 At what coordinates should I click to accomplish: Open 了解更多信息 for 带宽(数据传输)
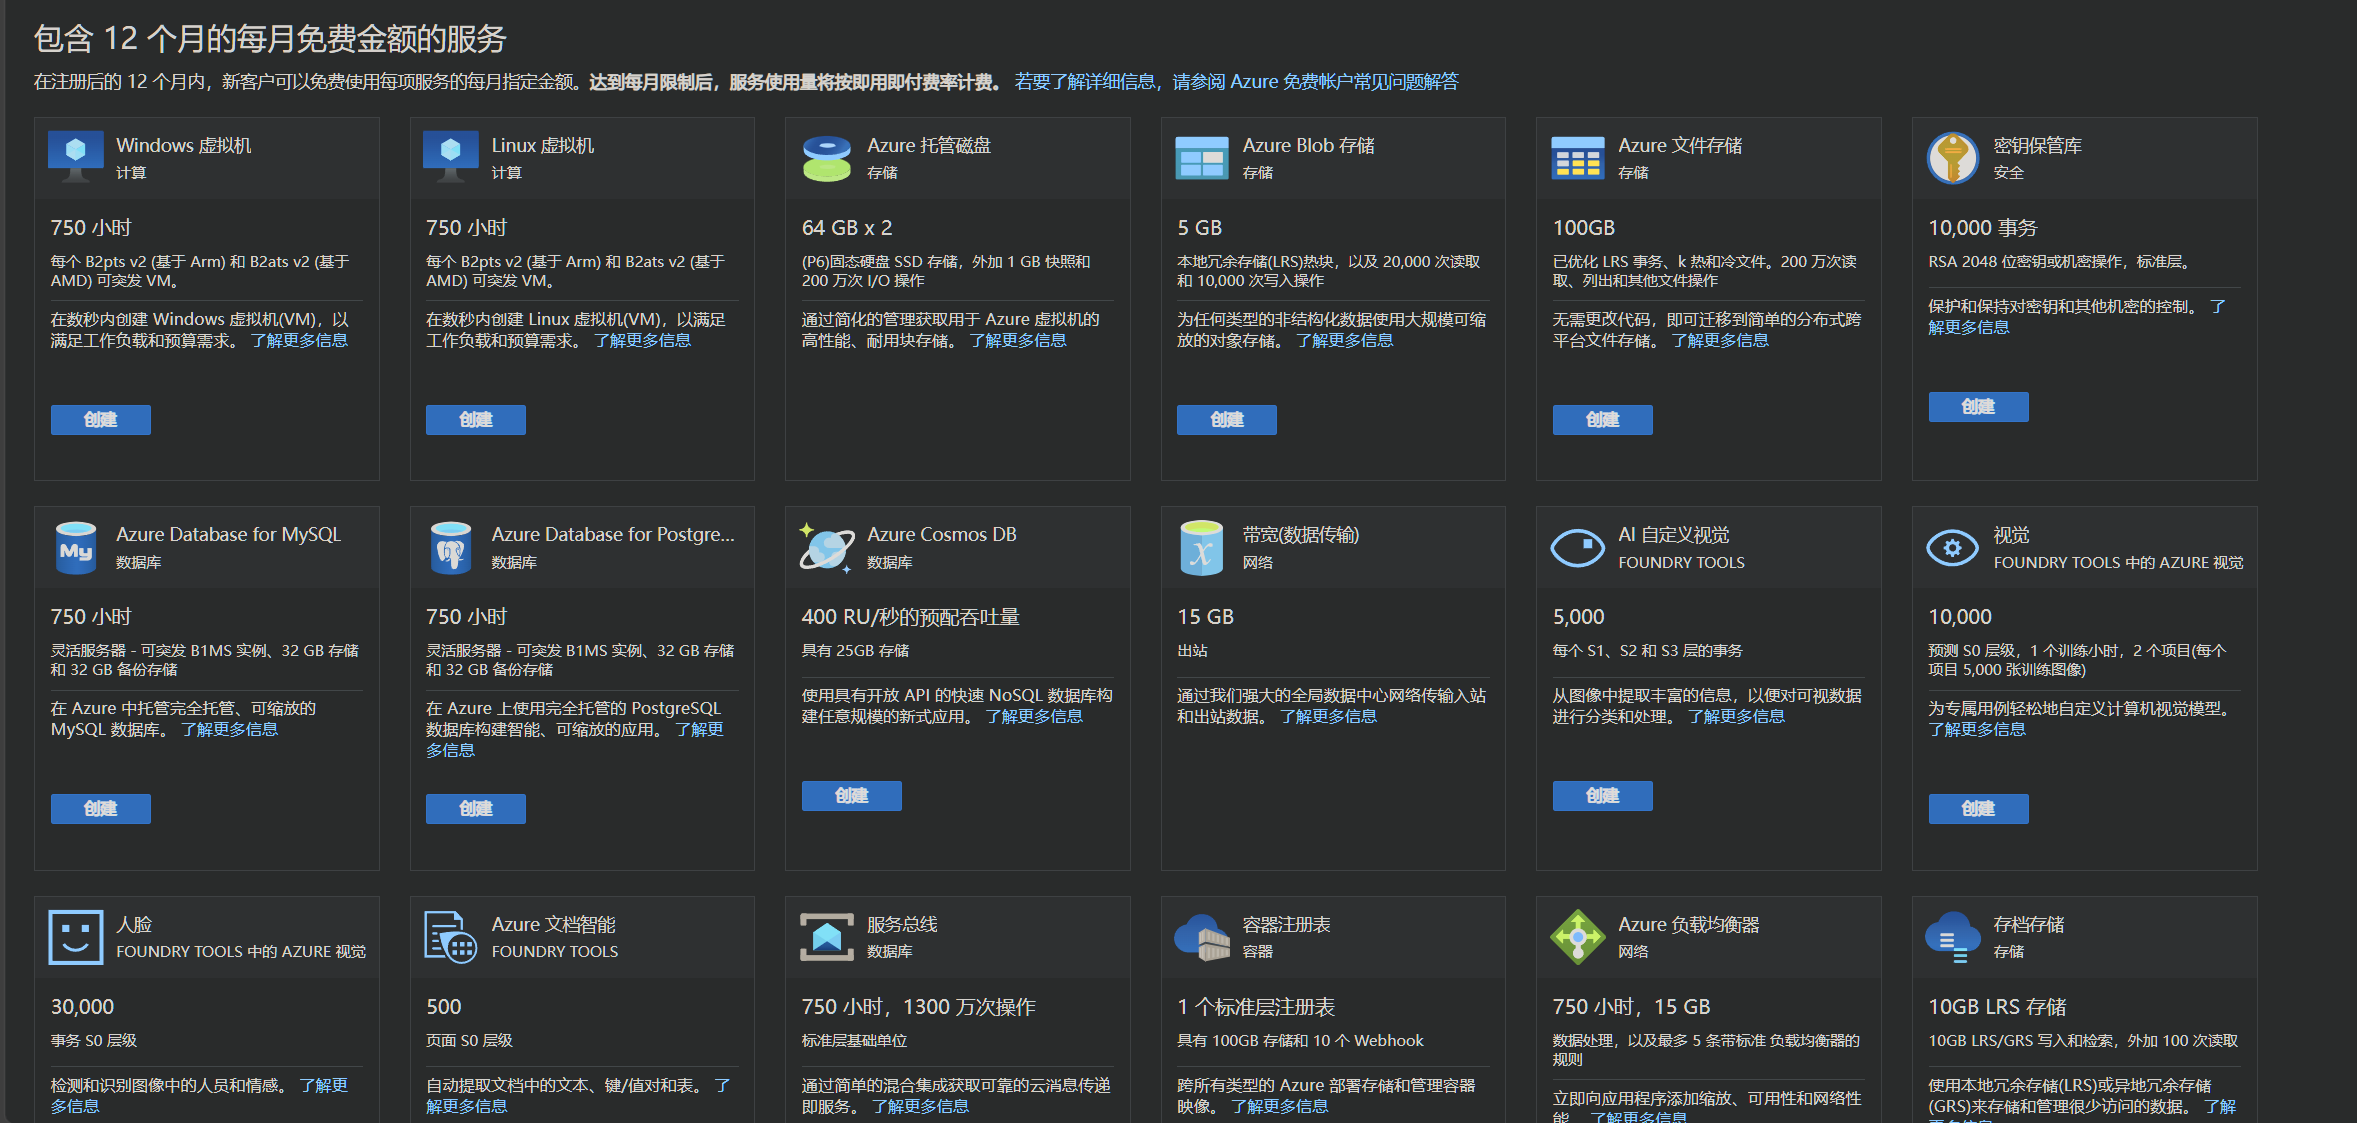pyautogui.click(x=1328, y=717)
